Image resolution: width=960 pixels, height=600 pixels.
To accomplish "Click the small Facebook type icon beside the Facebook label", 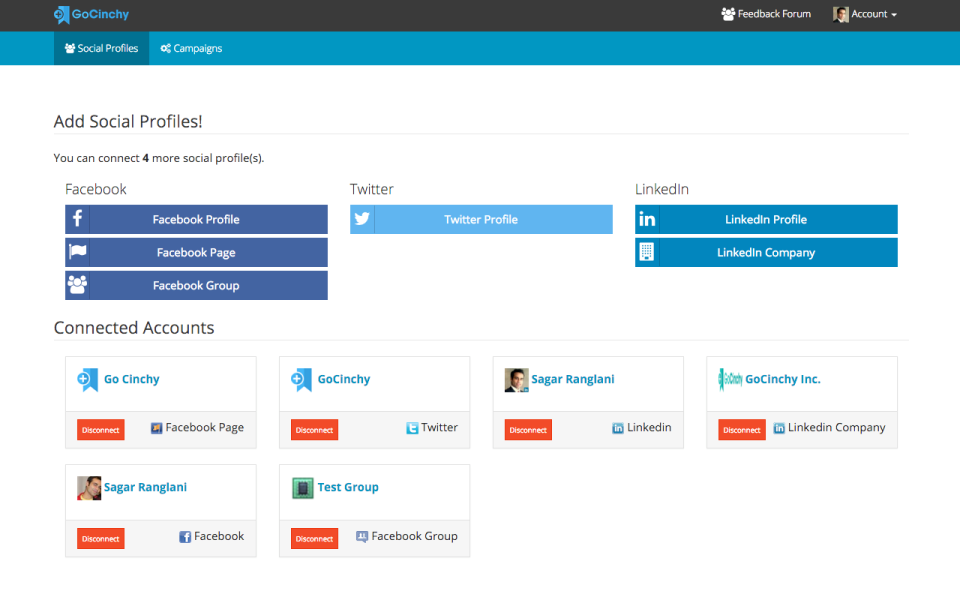I will point(185,537).
